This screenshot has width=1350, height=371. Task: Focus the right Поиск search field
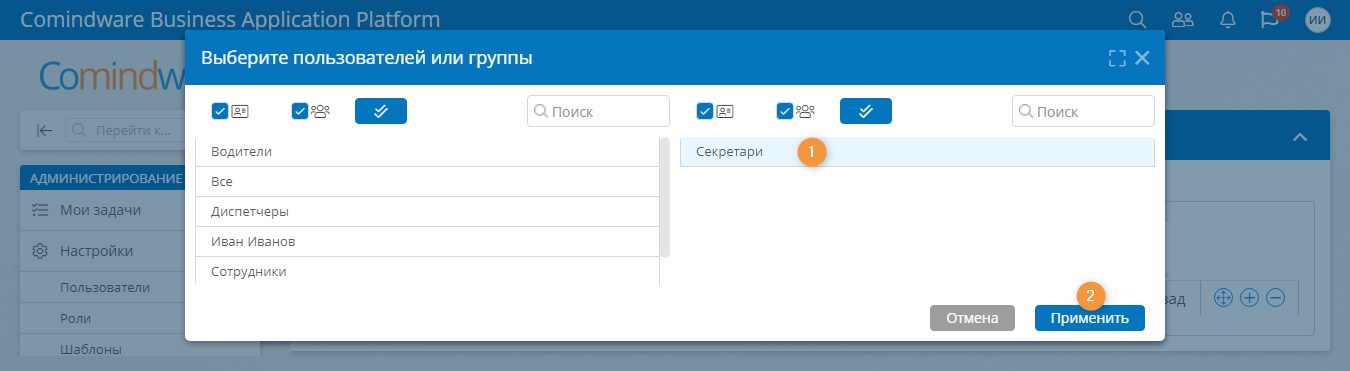[x=1083, y=111]
